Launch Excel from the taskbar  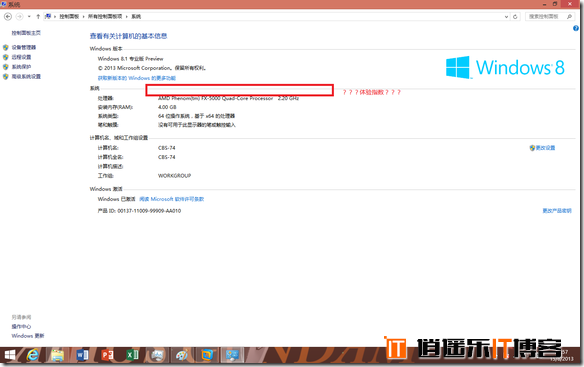point(133,355)
